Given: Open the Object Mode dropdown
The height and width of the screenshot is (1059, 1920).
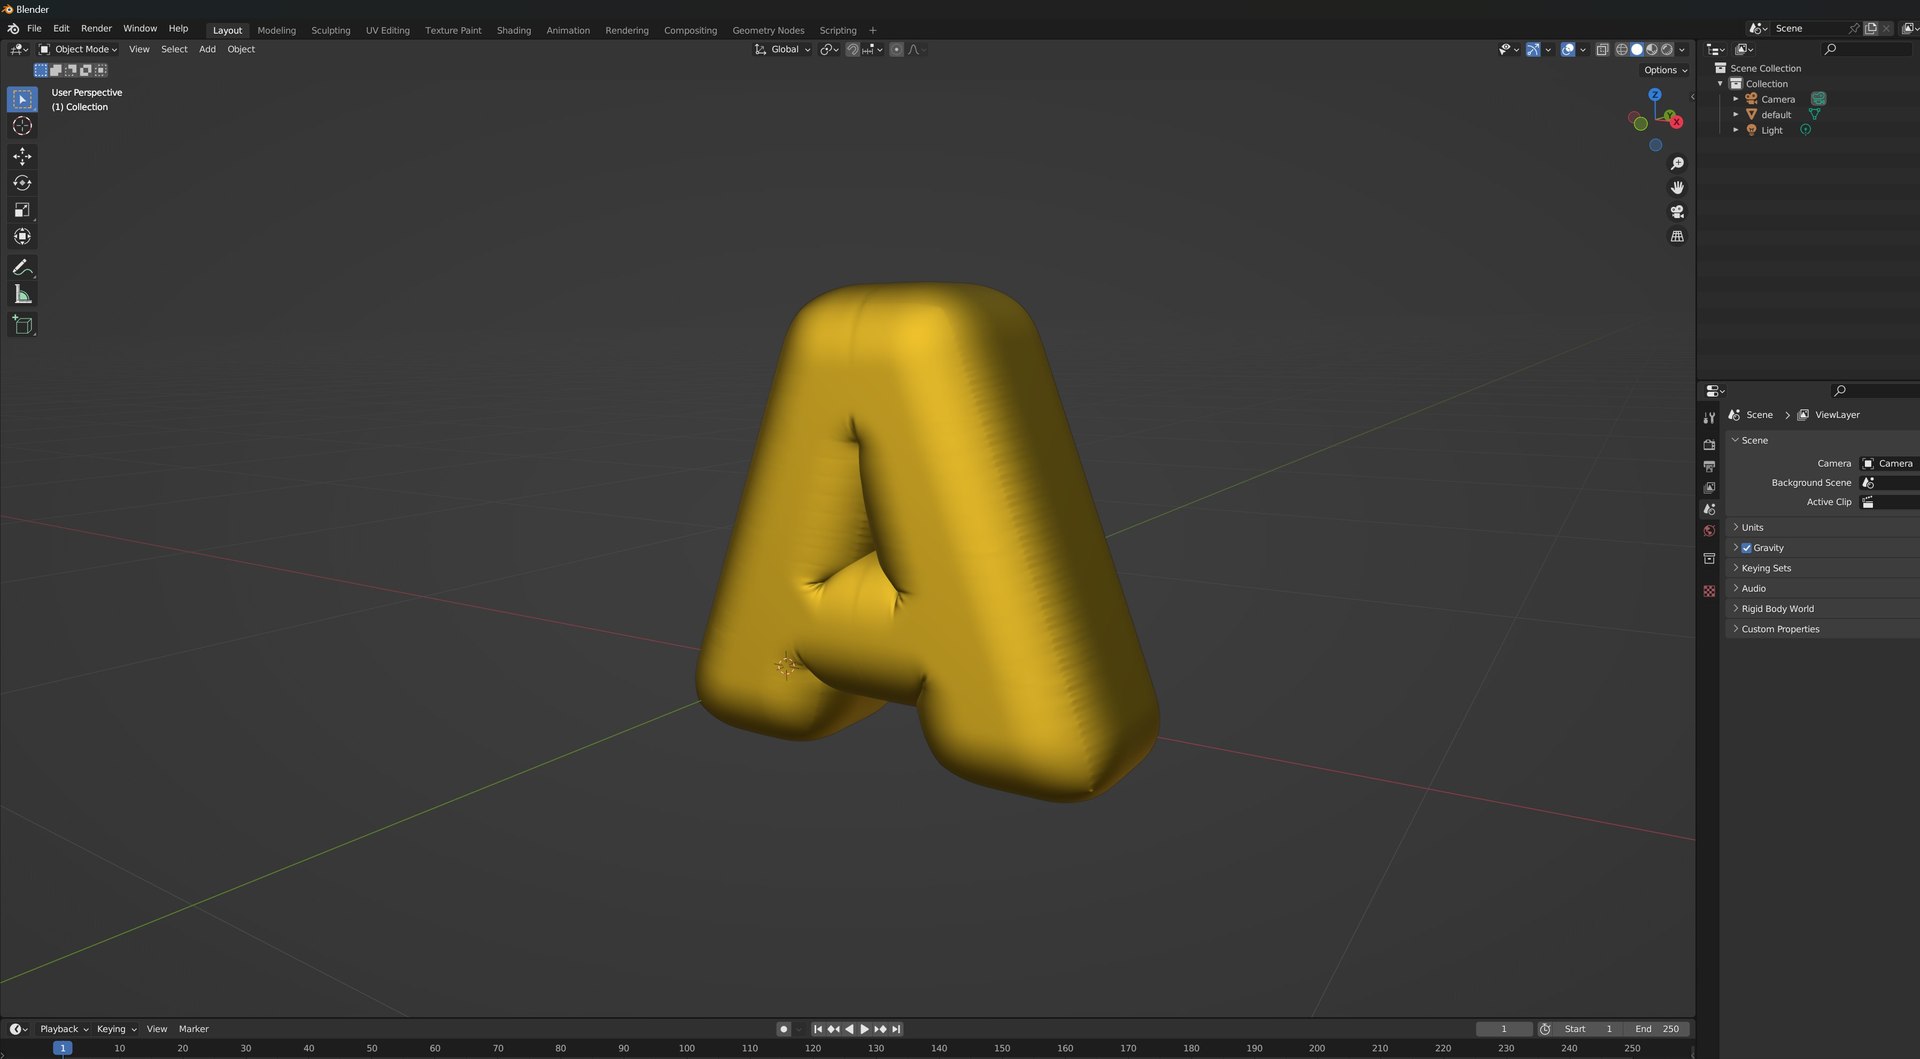Looking at the screenshot, I should pyautogui.click(x=78, y=49).
